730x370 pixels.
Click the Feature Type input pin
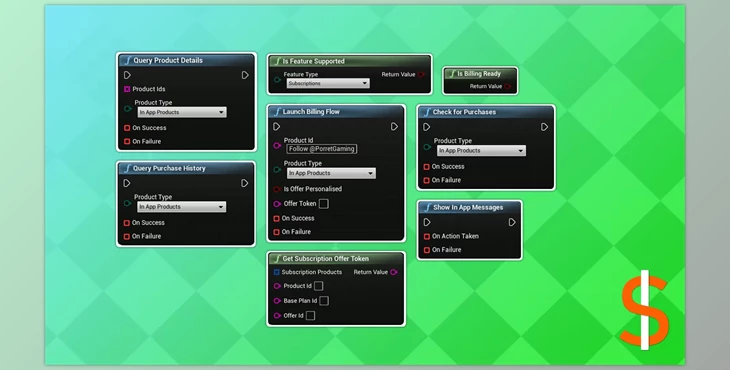point(277,80)
